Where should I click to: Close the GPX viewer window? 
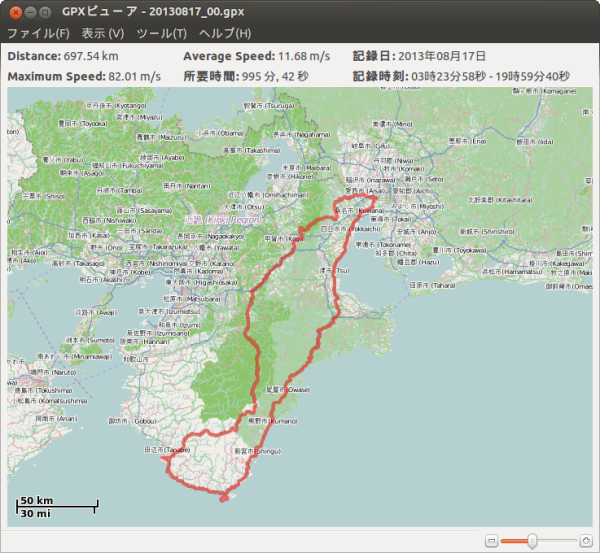(15, 11)
